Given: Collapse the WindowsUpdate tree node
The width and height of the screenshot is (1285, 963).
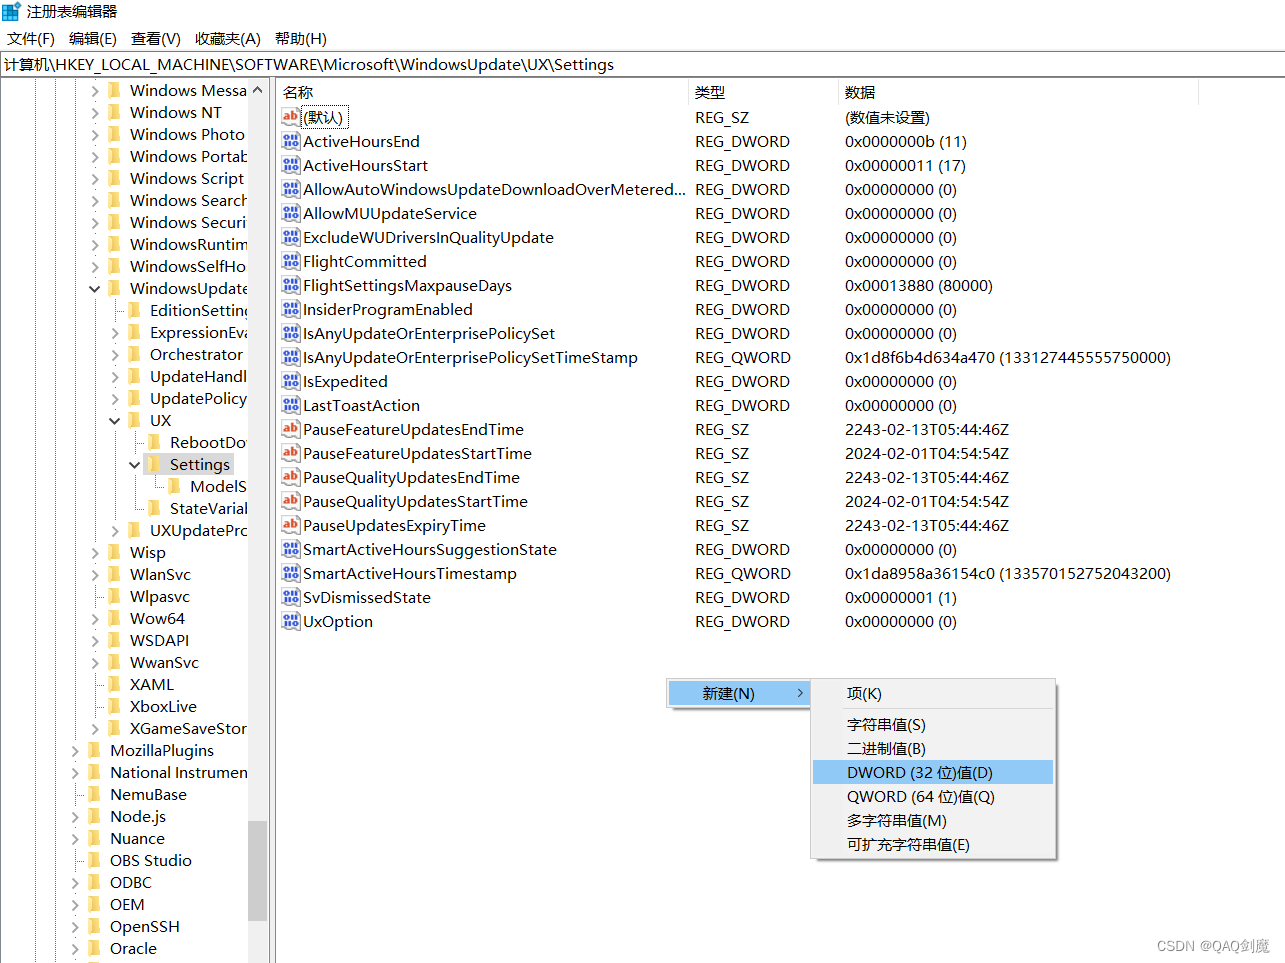Looking at the screenshot, I should [x=95, y=288].
